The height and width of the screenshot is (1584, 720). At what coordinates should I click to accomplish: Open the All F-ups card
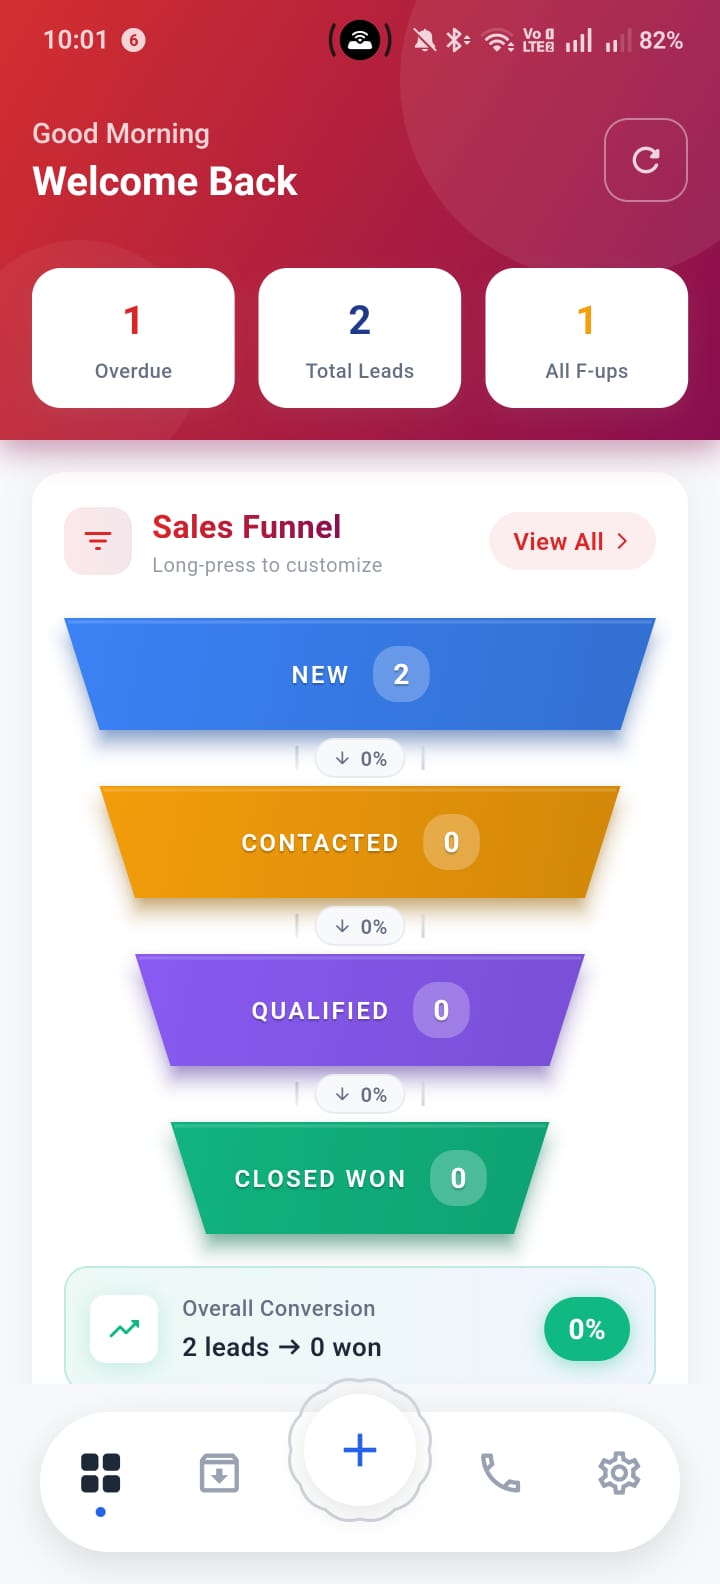(586, 338)
